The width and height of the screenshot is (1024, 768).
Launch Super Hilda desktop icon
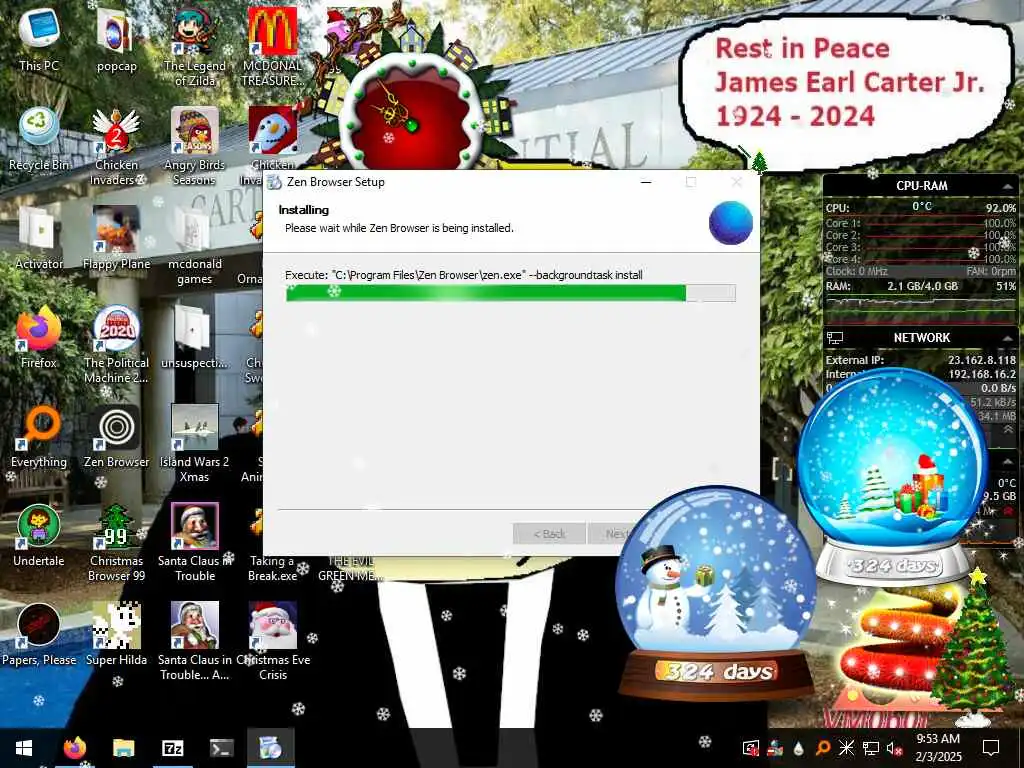click(116, 635)
